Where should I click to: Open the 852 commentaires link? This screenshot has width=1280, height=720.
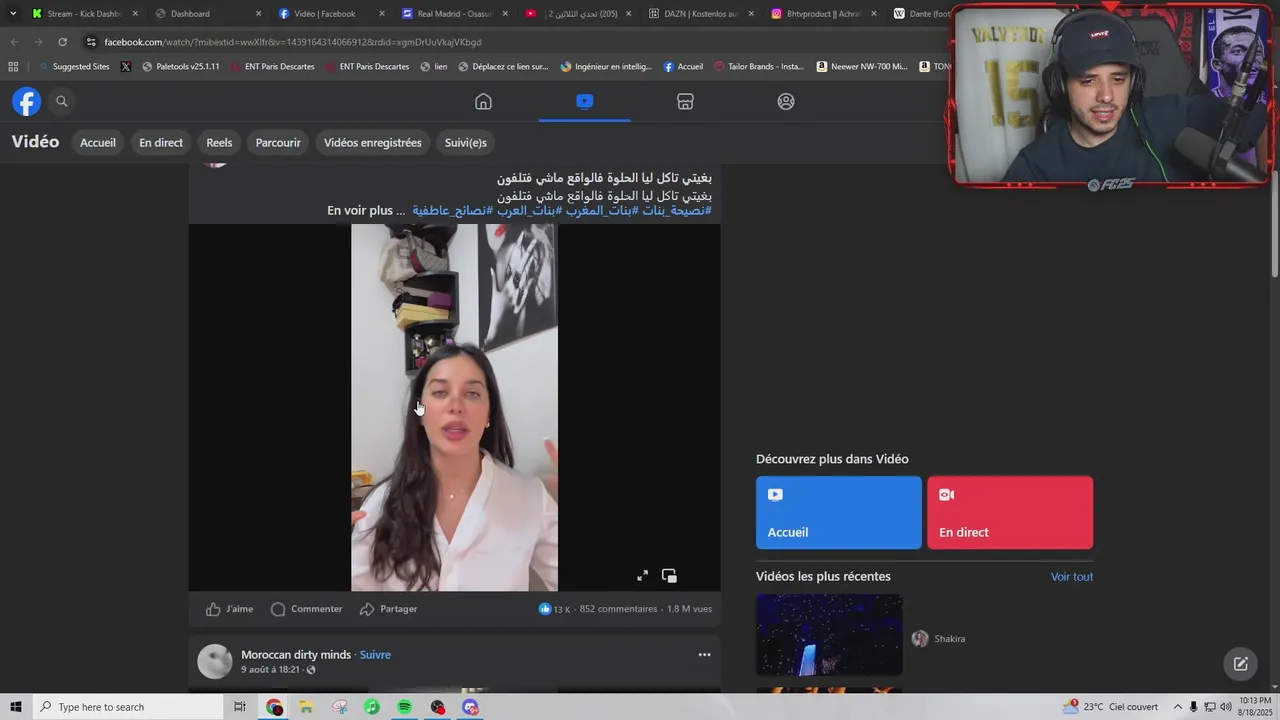tap(618, 609)
